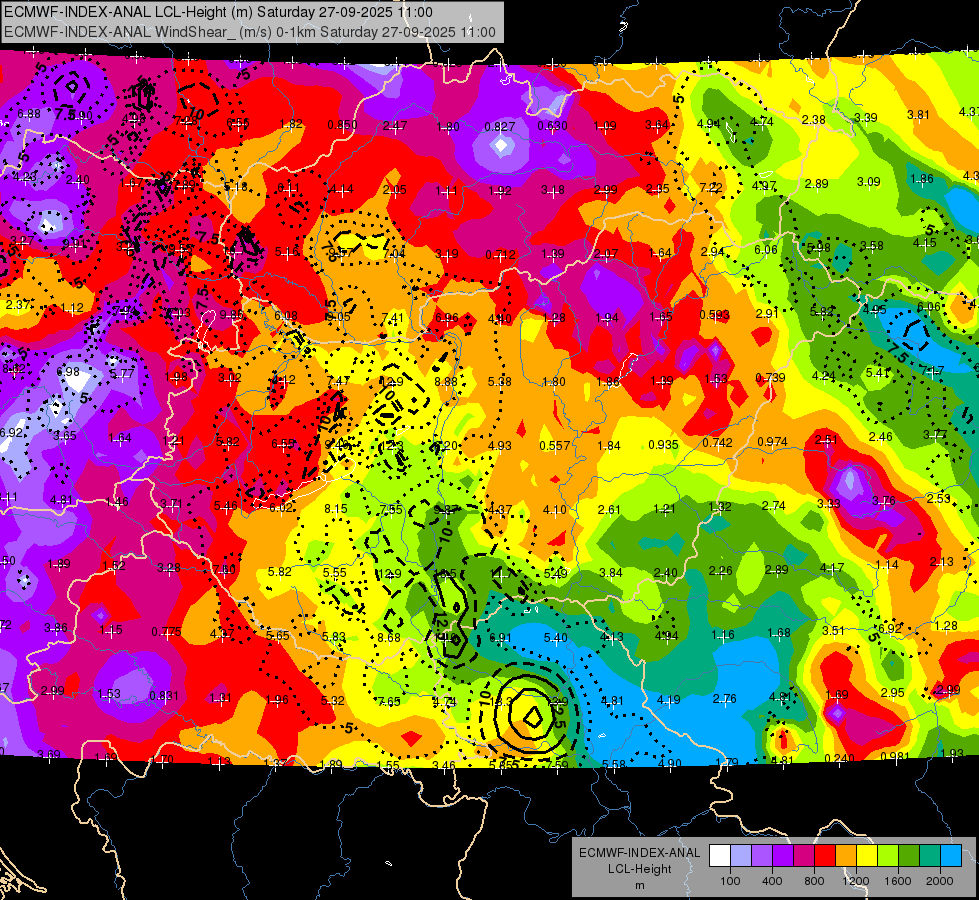The width and height of the screenshot is (979, 900).
Task: Select the red legend swatch after 800
Action: [x=825, y=855]
